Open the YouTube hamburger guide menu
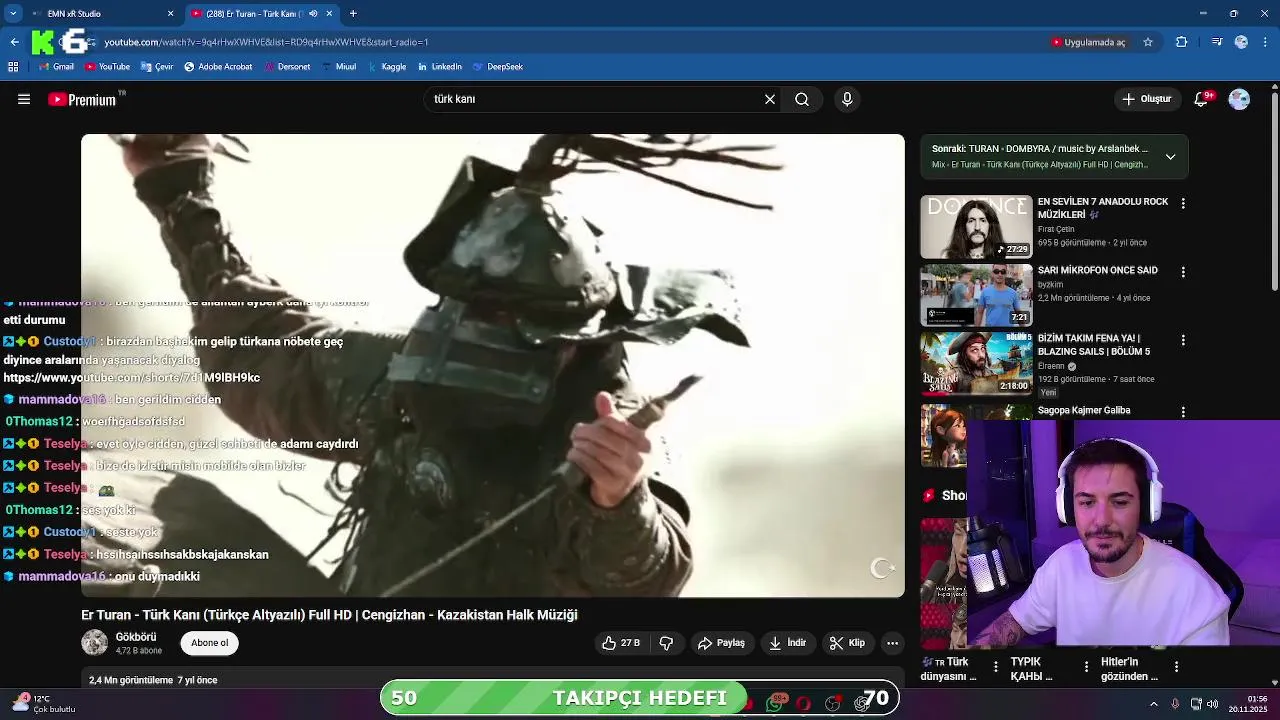Image resolution: width=1280 pixels, height=720 pixels. click(24, 99)
